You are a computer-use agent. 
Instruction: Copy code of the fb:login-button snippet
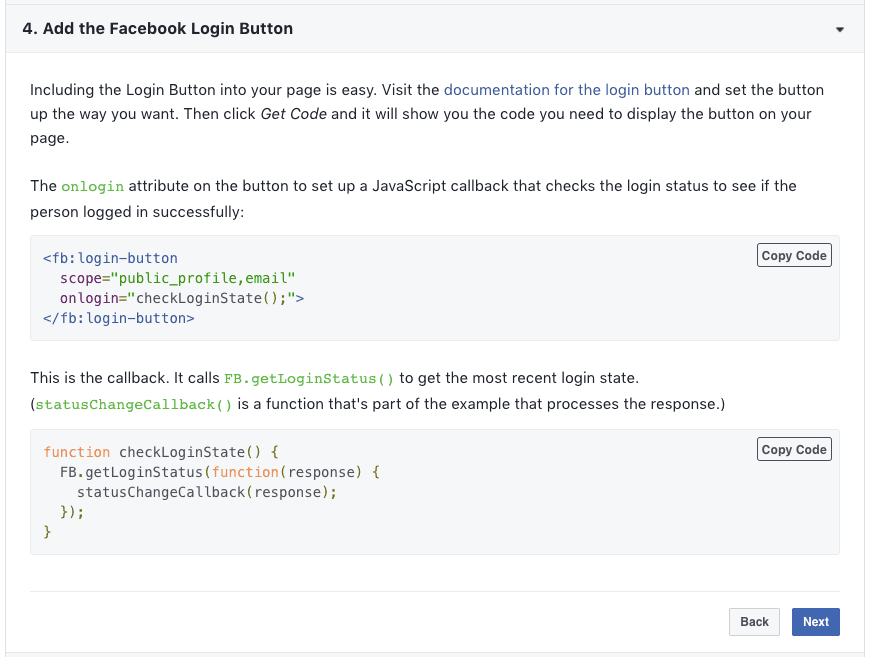[x=794, y=255]
